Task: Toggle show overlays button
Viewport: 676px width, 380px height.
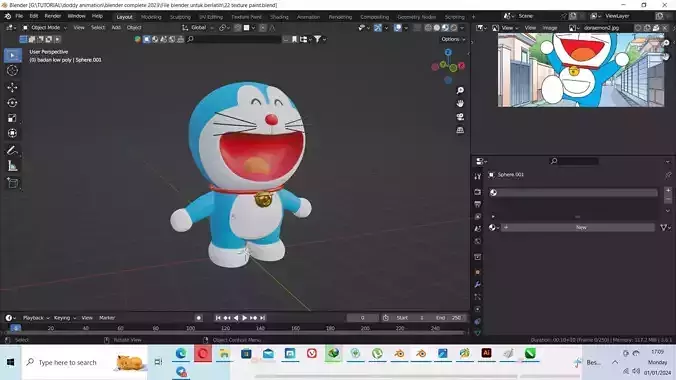Action: click(x=397, y=28)
